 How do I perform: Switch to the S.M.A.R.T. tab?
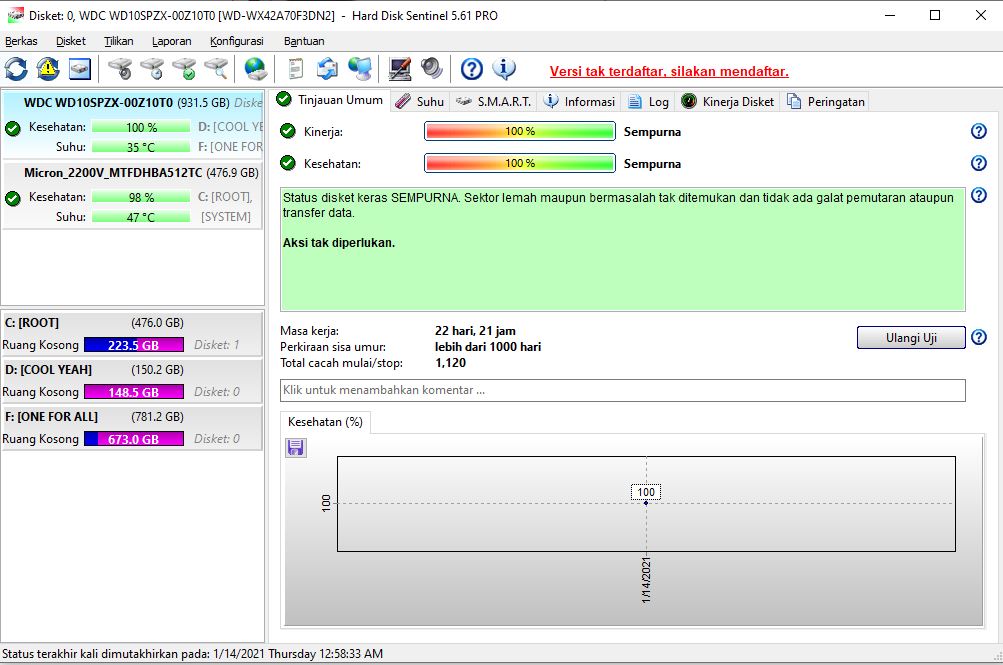493,102
